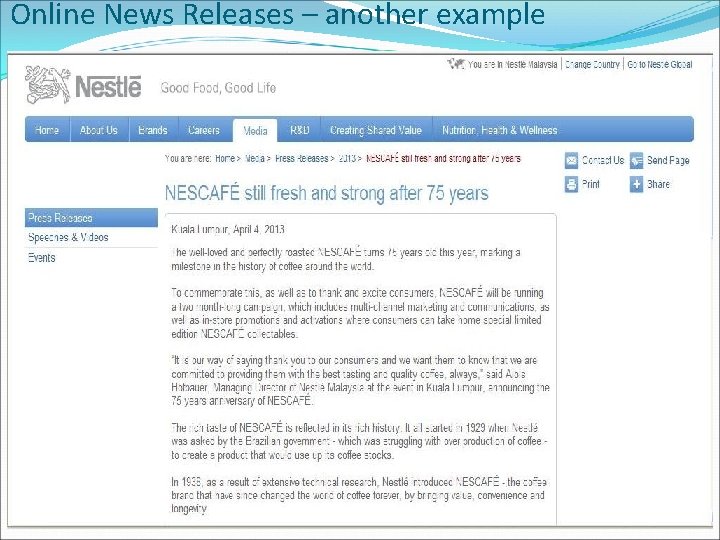
Task: Click the Send Page icon
Action: [x=636, y=161]
